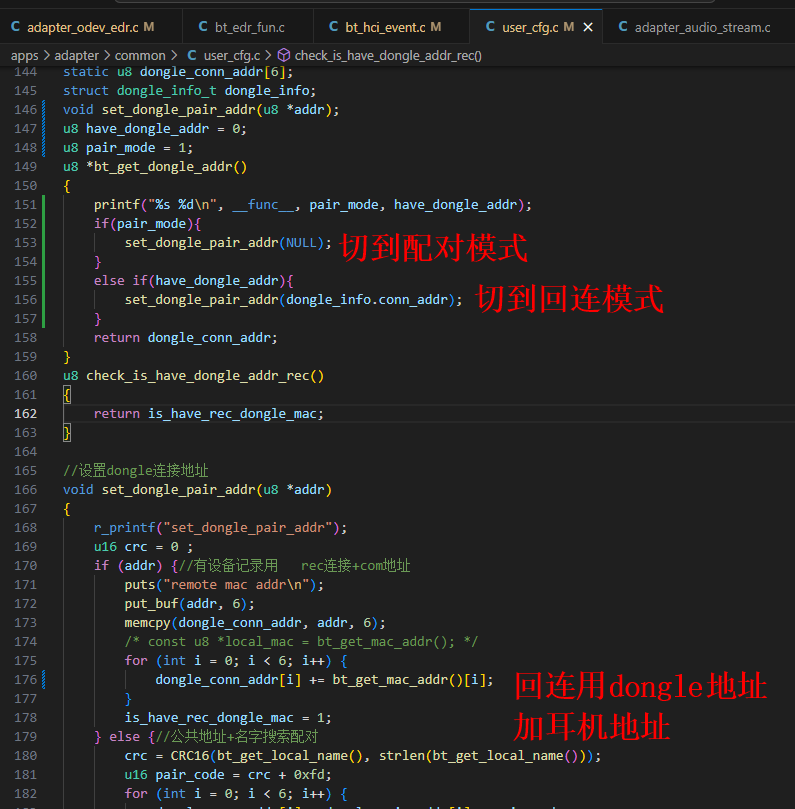Image resolution: width=795 pixels, height=809 pixels.
Task: Click 'dongle_conn_addr[i] += bt_get_mac_addr()[i];' line
Action: click(x=324, y=680)
